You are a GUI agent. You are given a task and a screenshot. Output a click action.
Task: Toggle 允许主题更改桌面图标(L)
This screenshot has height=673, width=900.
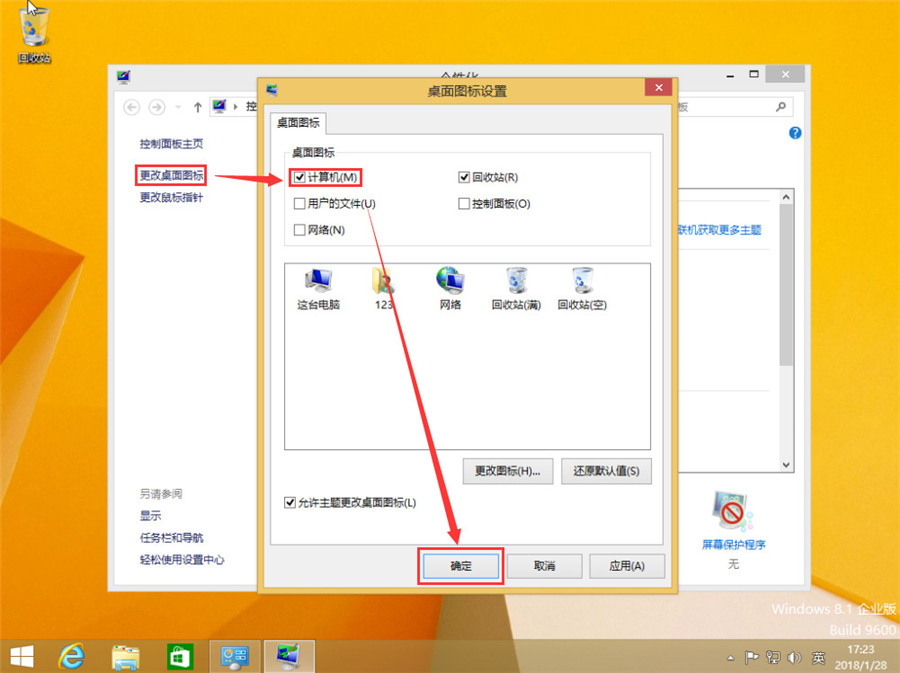pyautogui.click(x=290, y=503)
